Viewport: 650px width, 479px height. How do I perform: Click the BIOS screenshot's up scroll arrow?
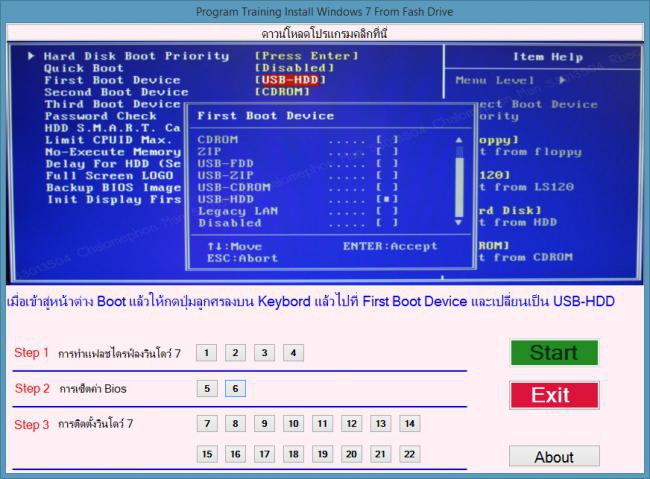tap(459, 140)
